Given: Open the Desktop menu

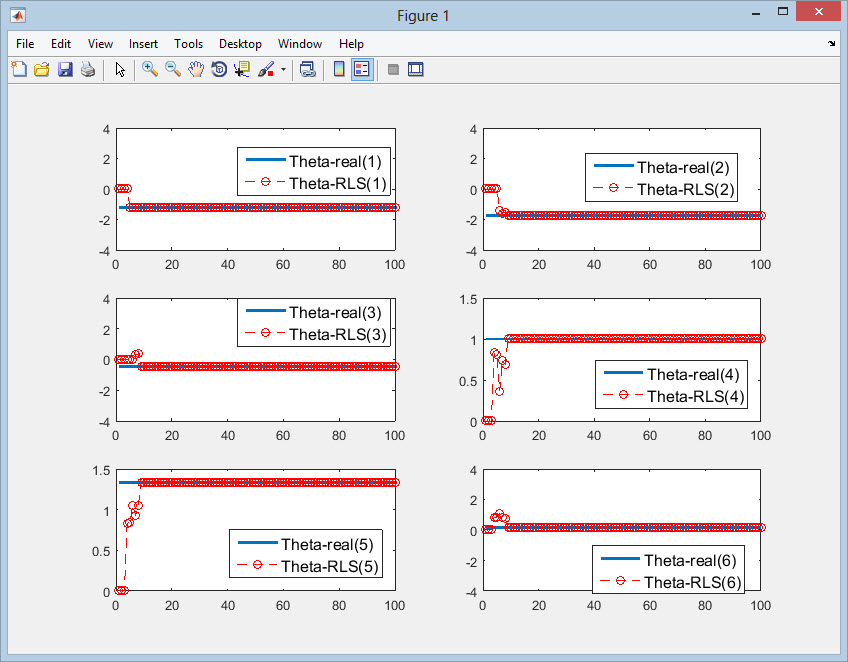Looking at the screenshot, I should click(240, 44).
